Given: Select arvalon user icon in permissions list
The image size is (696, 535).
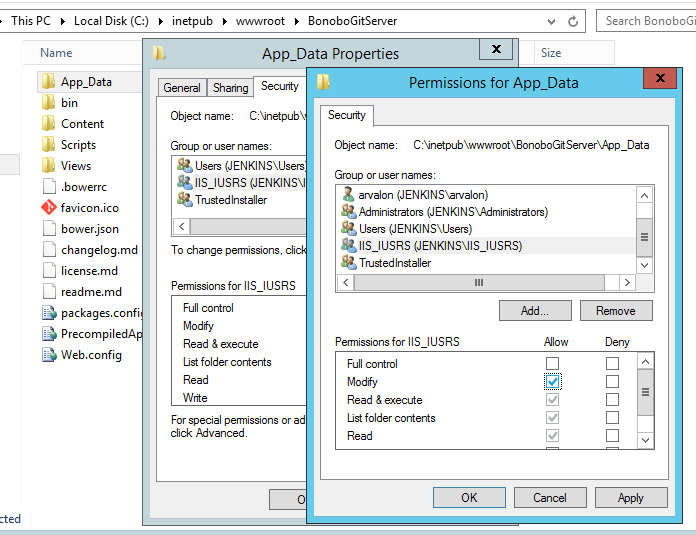Looking at the screenshot, I should (349, 194).
